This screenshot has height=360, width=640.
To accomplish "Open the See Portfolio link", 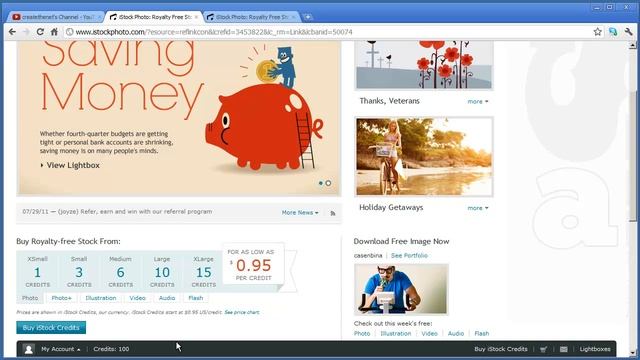I will pyautogui.click(x=409, y=256).
